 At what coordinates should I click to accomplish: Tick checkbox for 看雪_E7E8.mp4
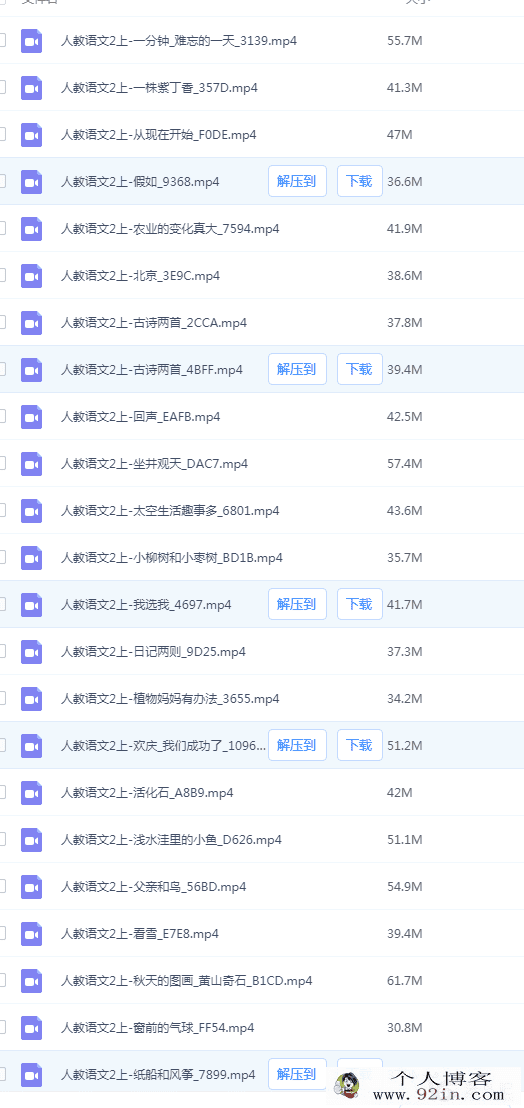(x=2, y=933)
